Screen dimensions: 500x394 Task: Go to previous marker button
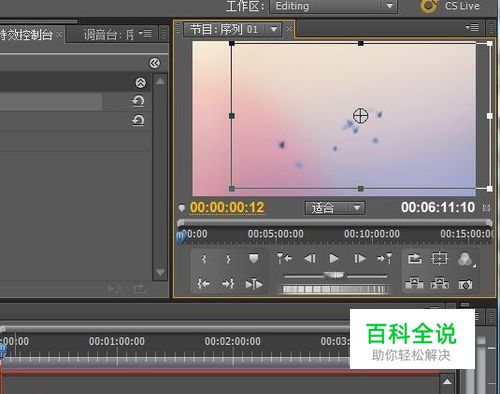tap(284, 258)
